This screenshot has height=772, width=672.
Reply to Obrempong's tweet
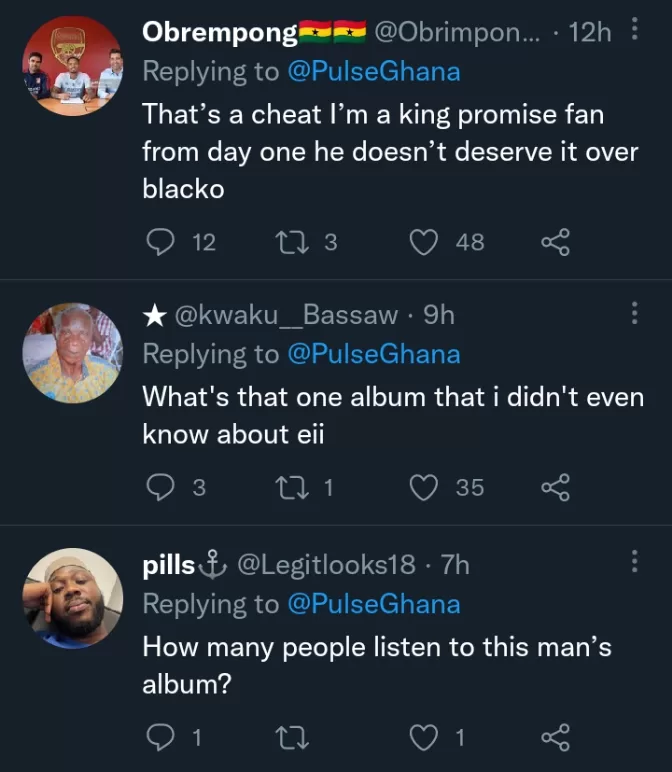160,241
